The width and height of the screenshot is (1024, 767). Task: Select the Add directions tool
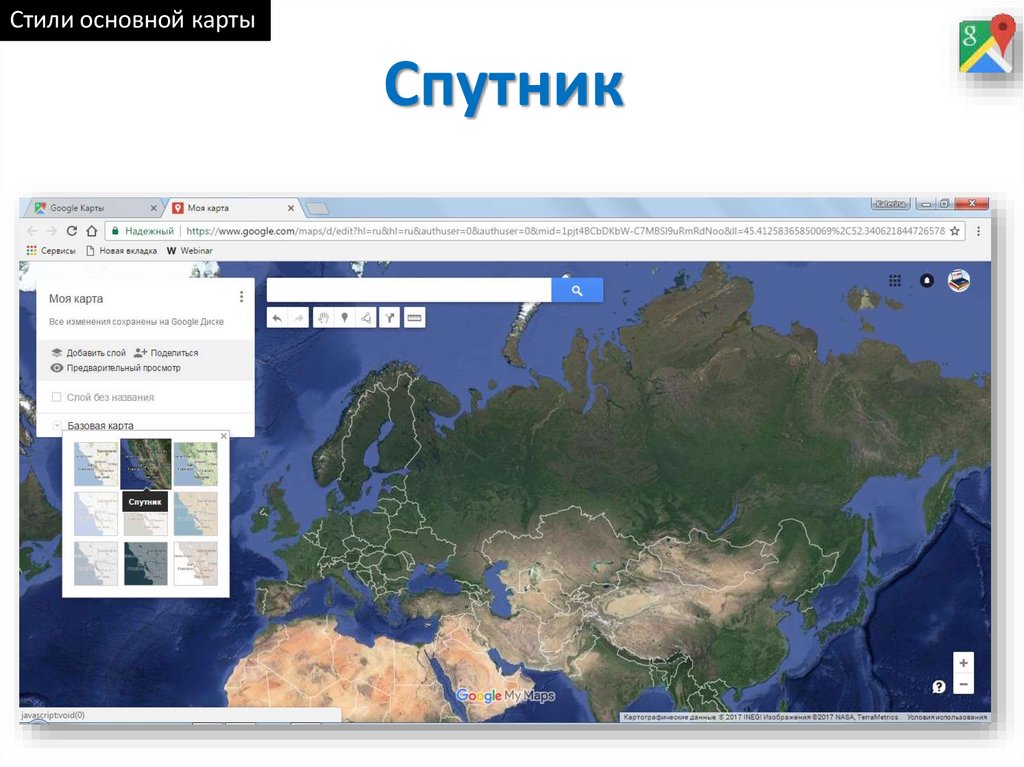tap(390, 318)
